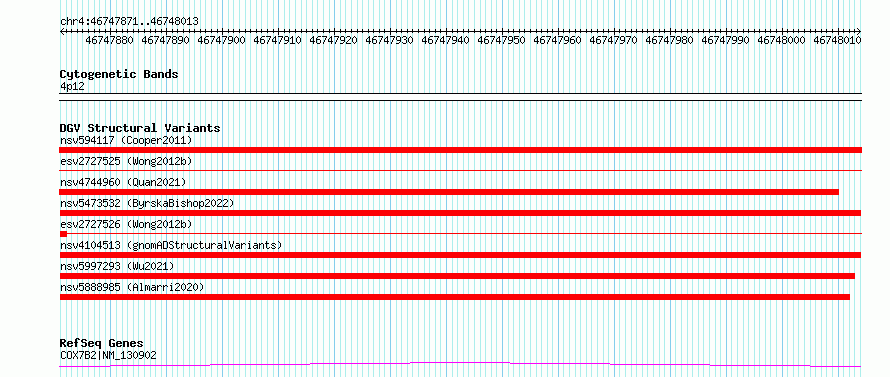Select the first esv2727525 (Wong2012b) label

[126, 161]
